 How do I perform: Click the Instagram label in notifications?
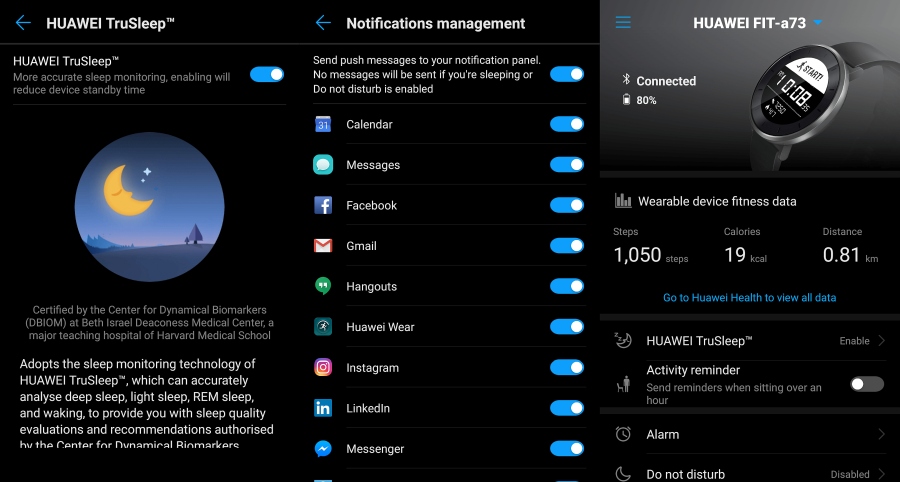372,368
